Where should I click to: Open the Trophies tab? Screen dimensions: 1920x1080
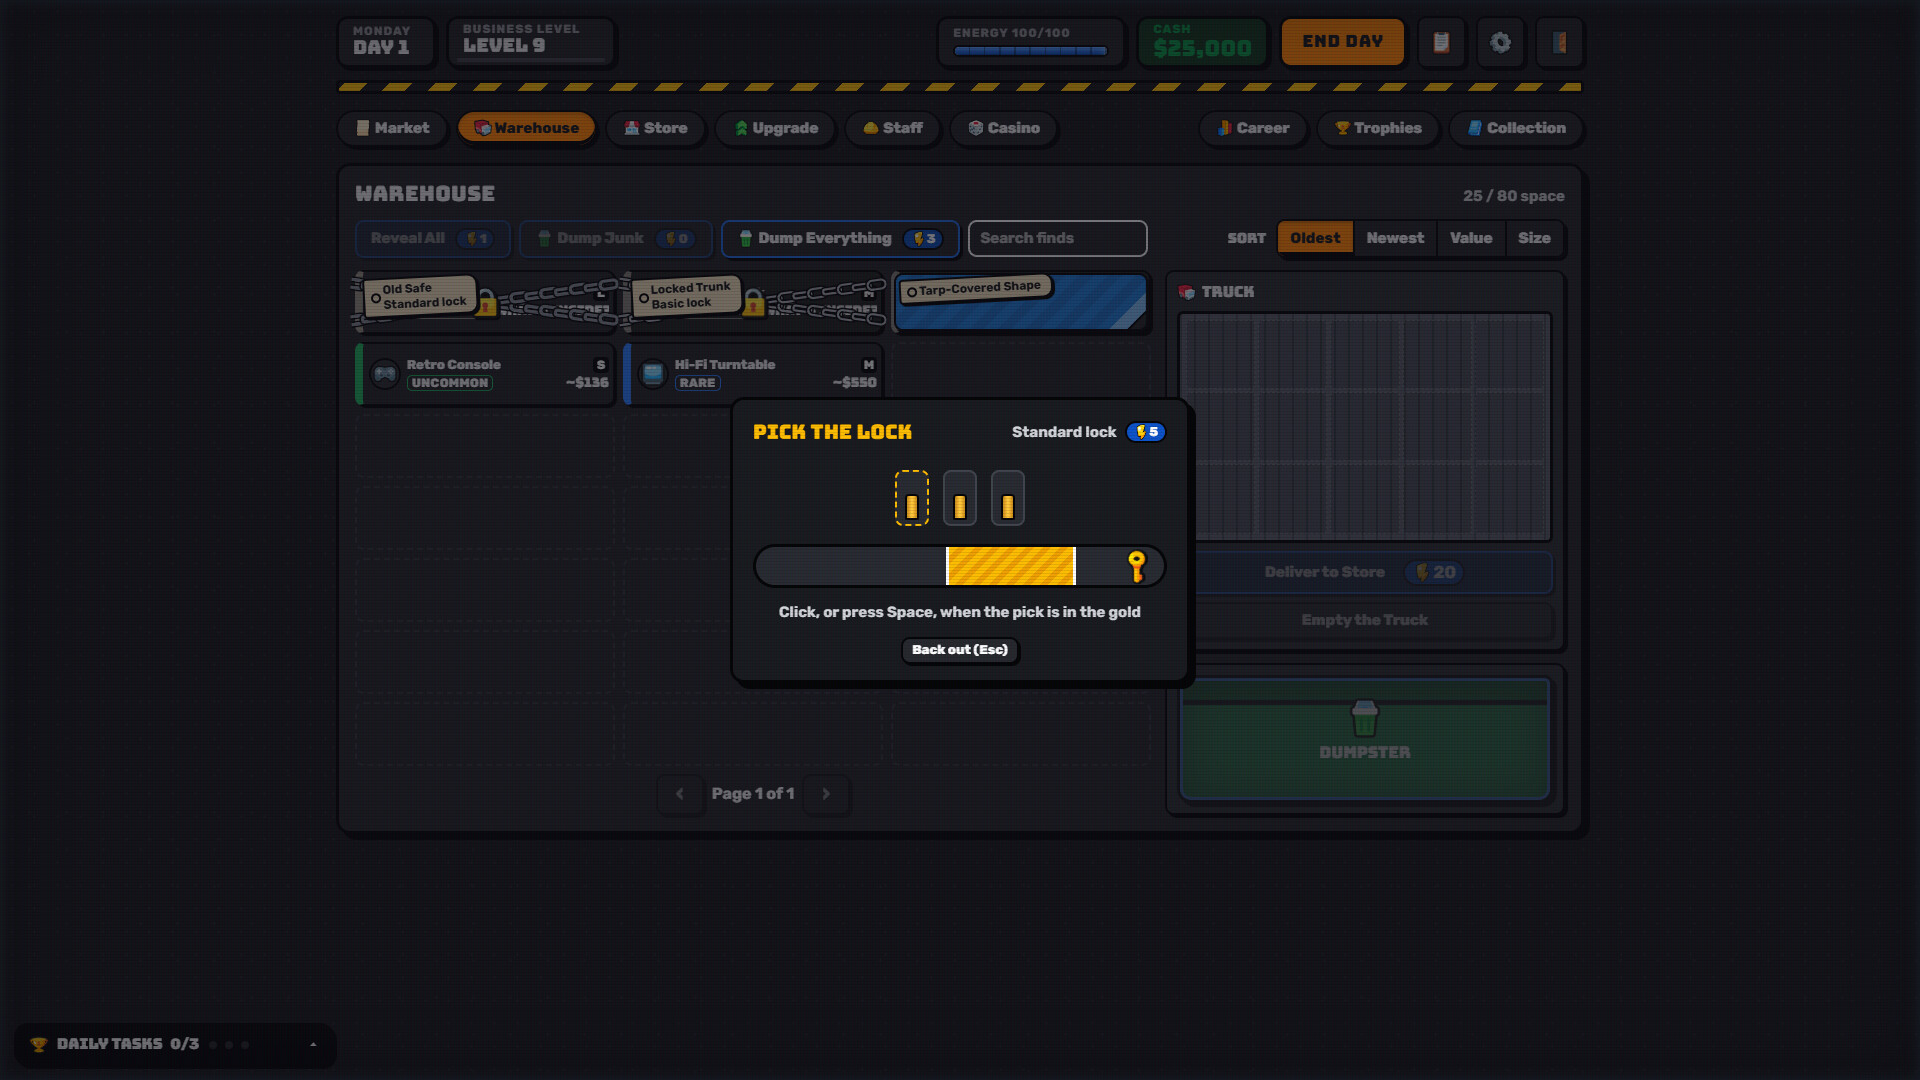pyautogui.click(x=1378, y=128)
